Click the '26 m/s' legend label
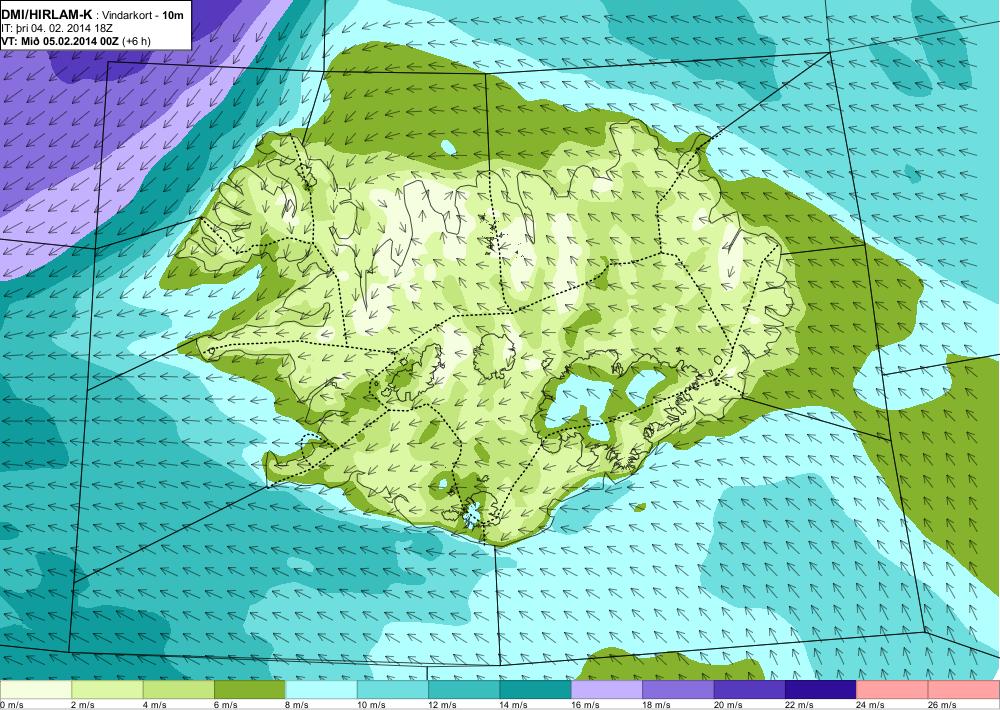 coord(943,705)
